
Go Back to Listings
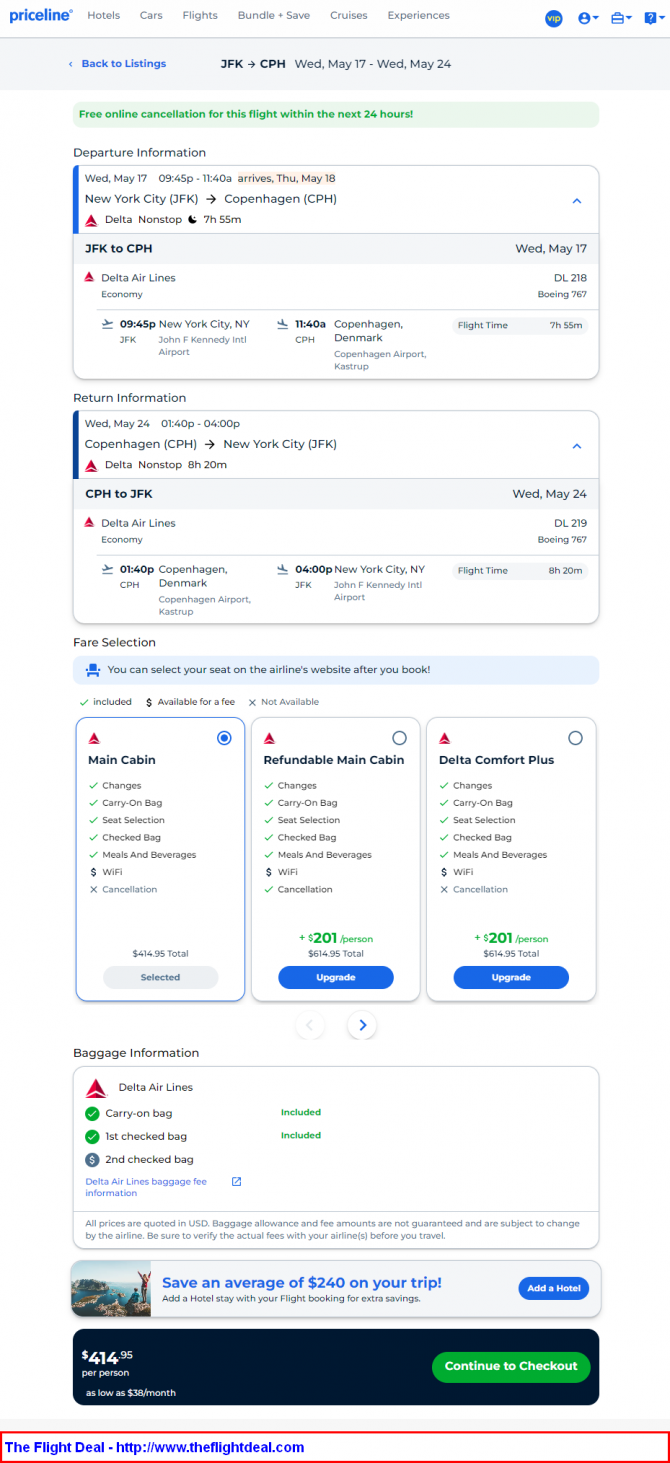(x=117, y=64)
